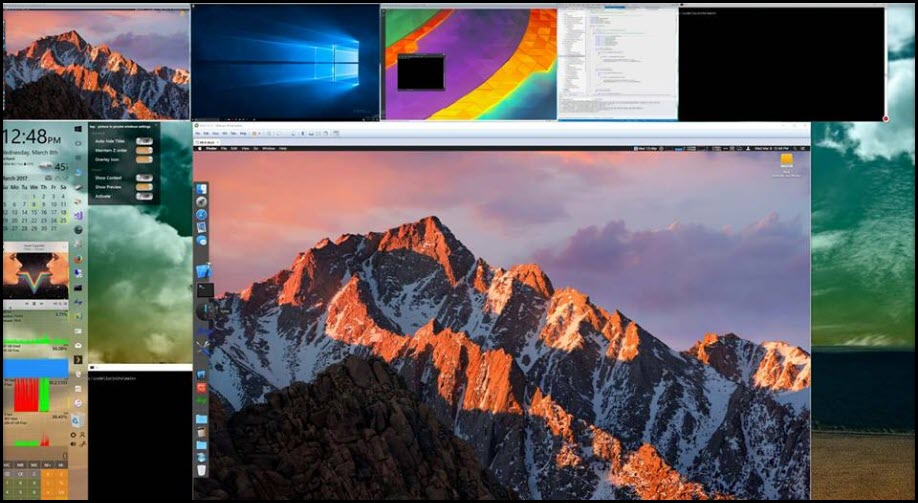
Task: Select the macOS Sierra window thumbnail
Action: point(97,63)
